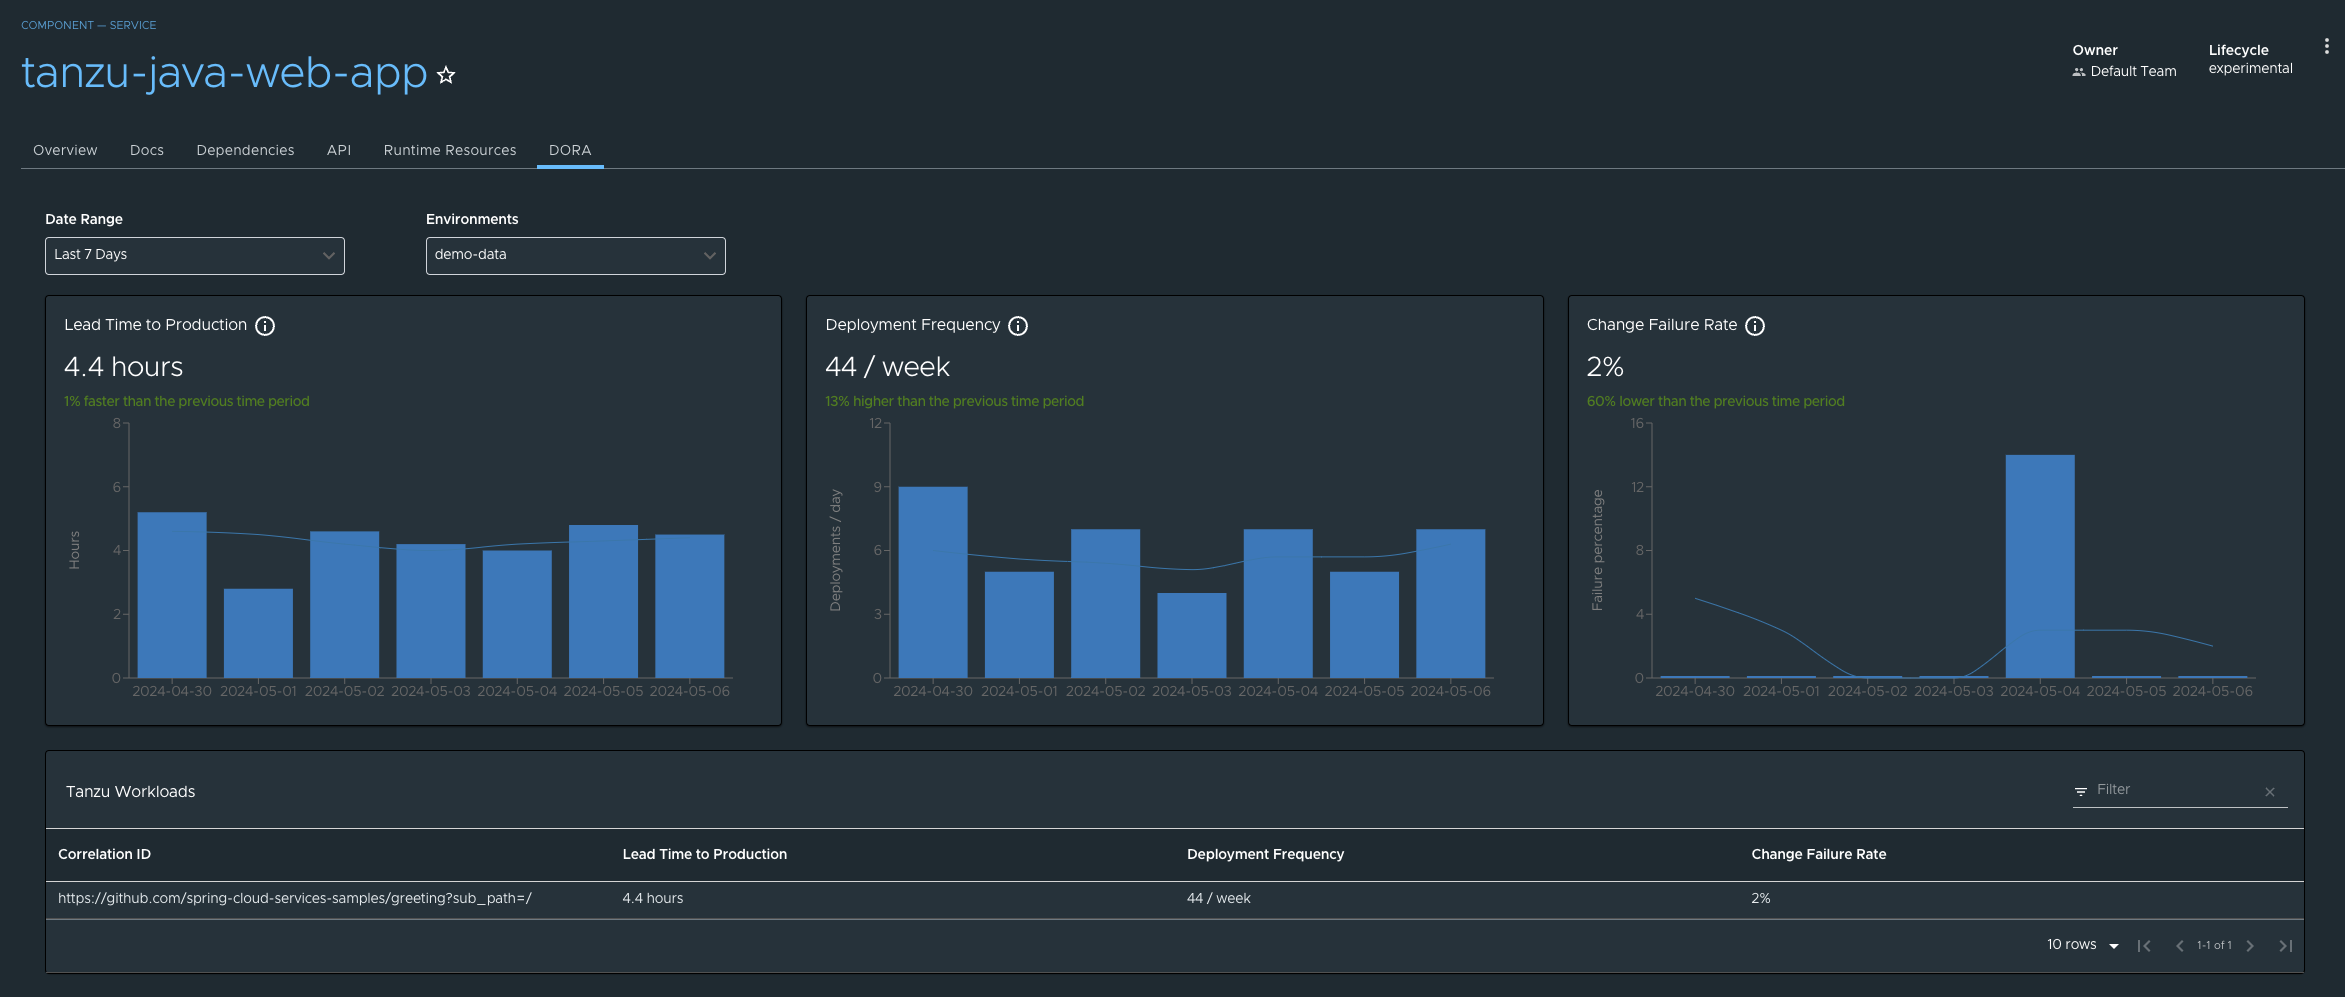This screenshot has width=2345, height=997.
Task: Open the Date Range dropdown
Action: tap(195, 256)
